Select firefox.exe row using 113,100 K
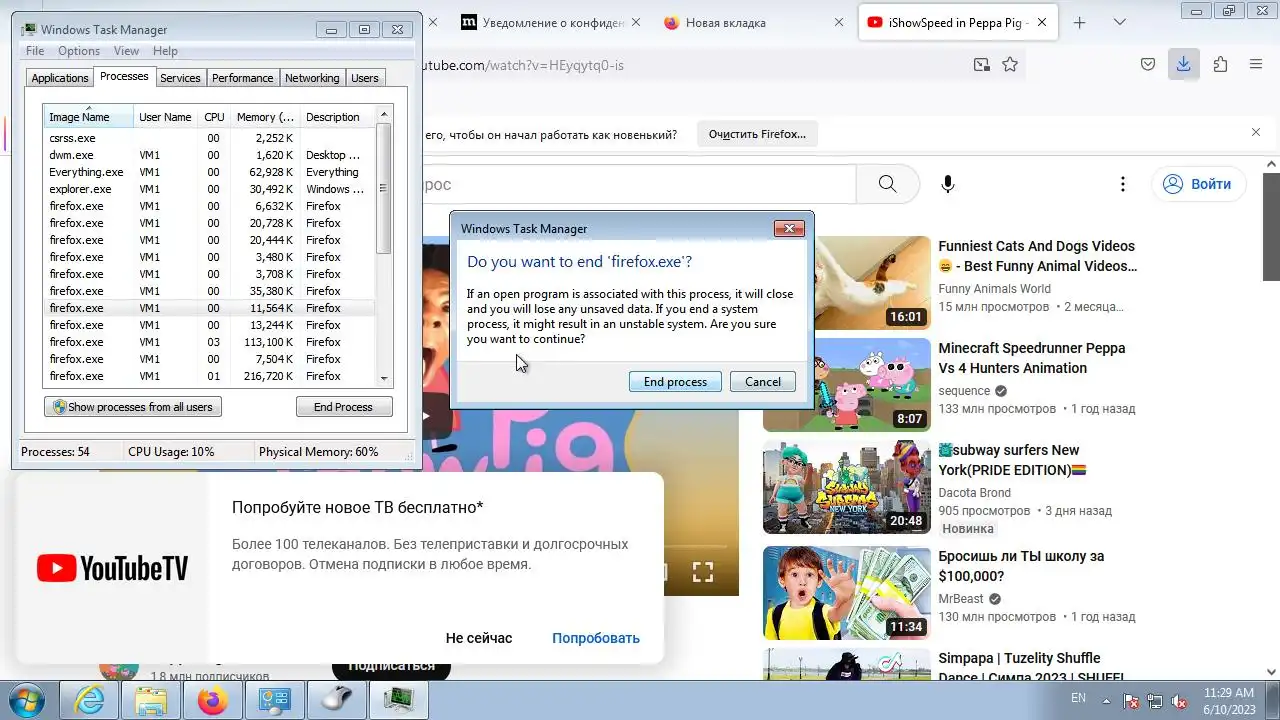Viewport: 1280px width, 720px height. click(x=209, y=342)
